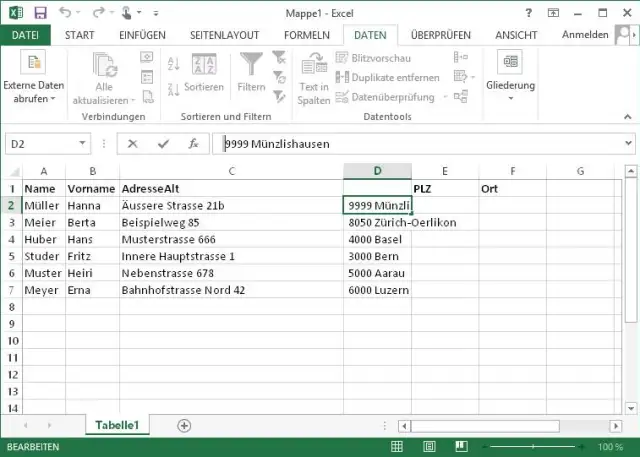Image resolution: width=640 pixels, height=457 pixels.
Task: Switch to the EINFÜGEN ribbon tab
Action: click(143, 35)
